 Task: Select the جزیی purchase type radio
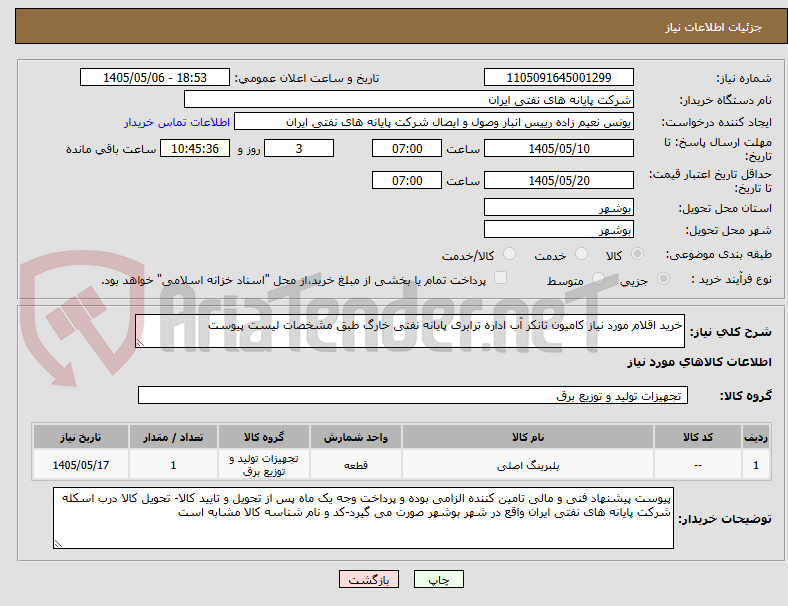tap(663, 278)
